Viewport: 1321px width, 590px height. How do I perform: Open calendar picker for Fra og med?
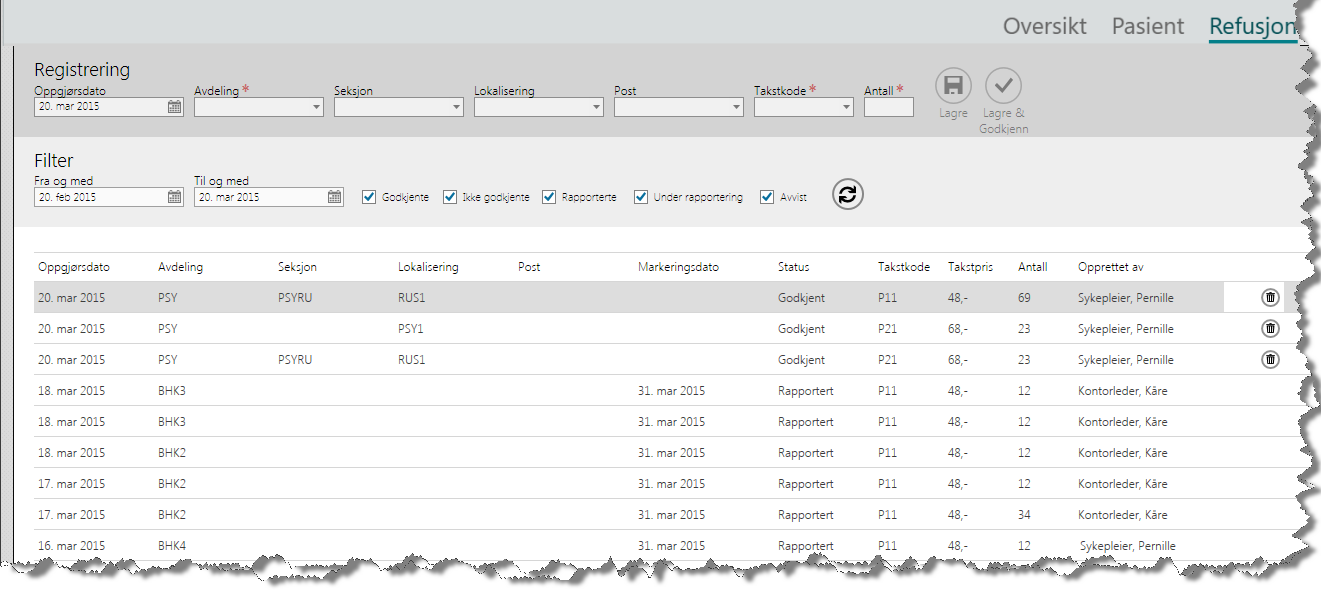click(x=174, y=198)
